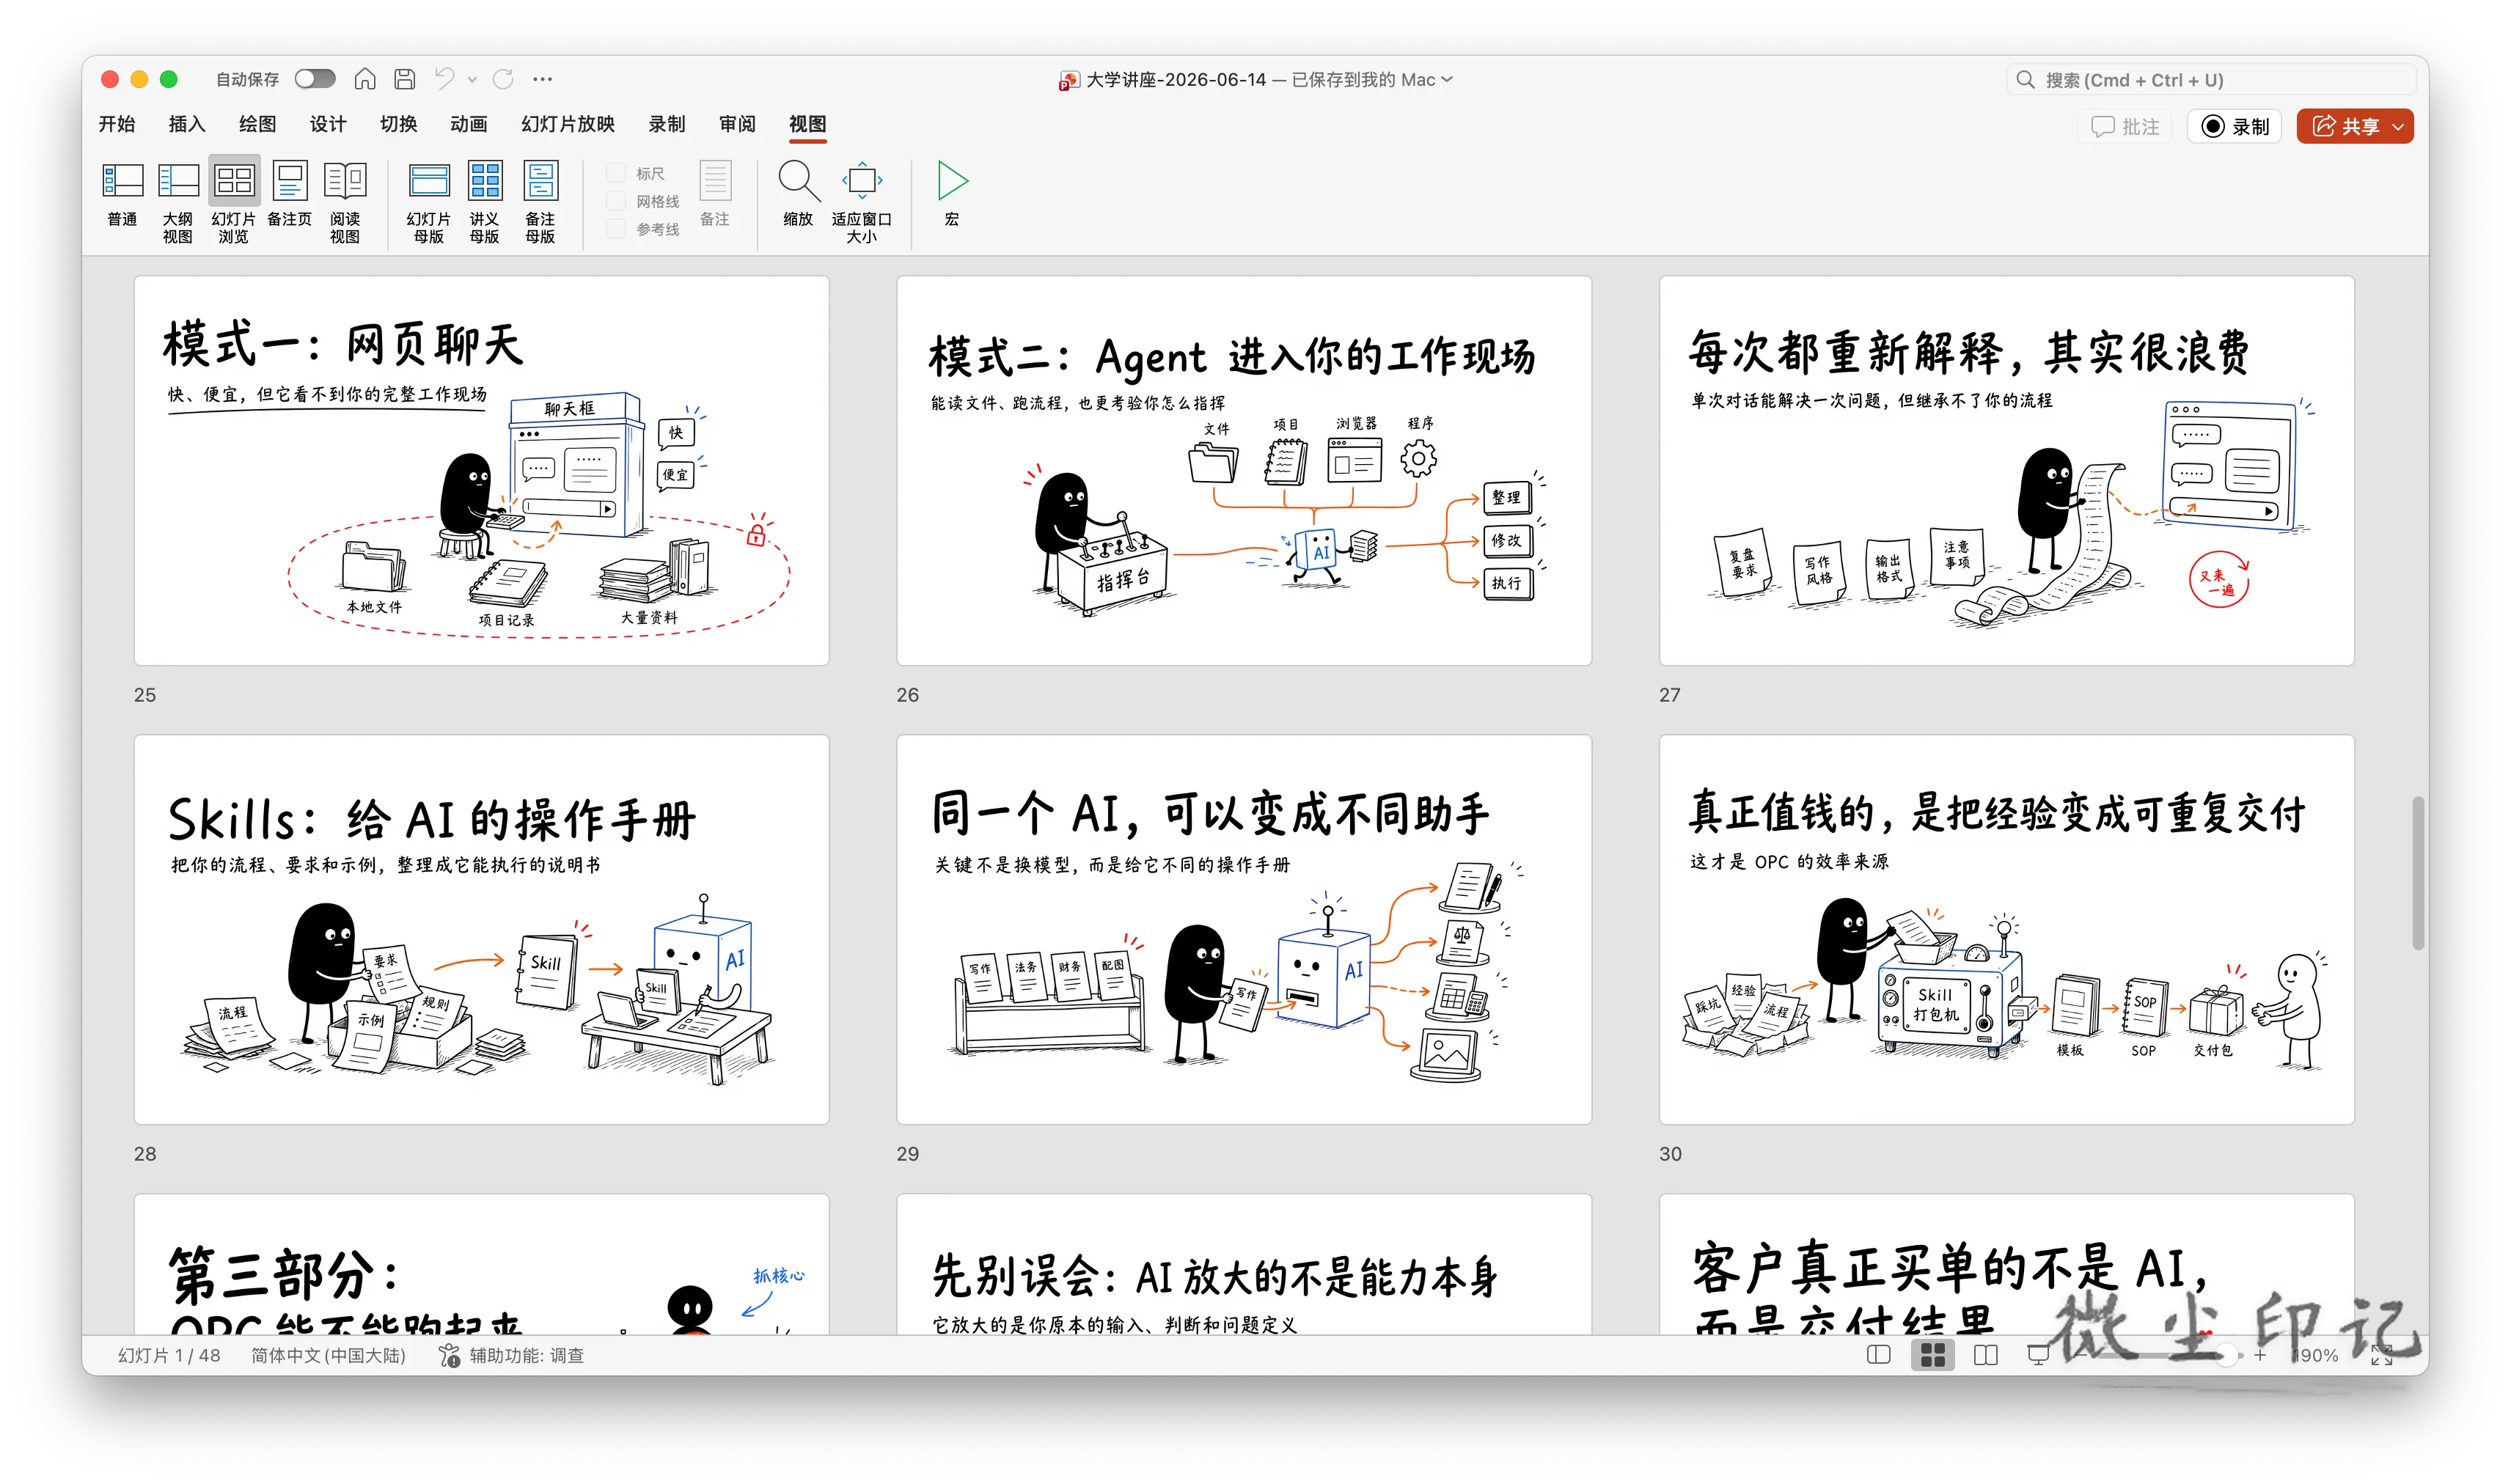Viewport: 2511px width, 1484px height.
Task: Expand the 共享 share dropdown arrow
Action: click(x=2398, y=127)
